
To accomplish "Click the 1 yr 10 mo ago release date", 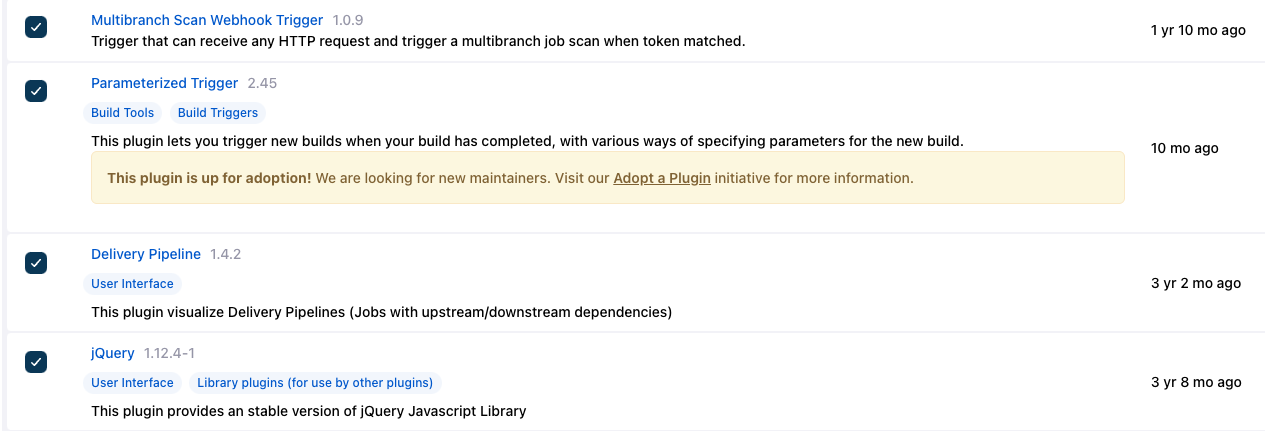I will [1198, 30].
